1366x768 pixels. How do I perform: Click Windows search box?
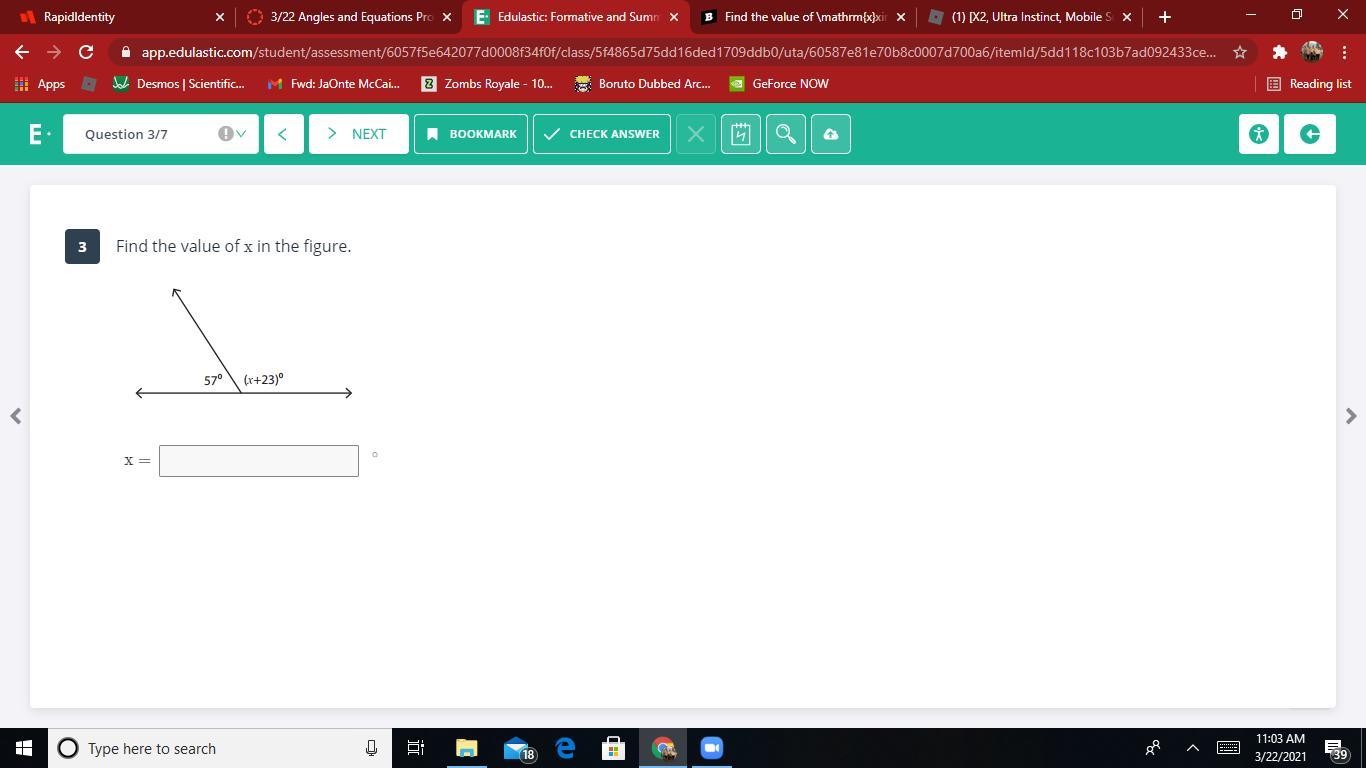pyautogui.click(x=219, y=748)
